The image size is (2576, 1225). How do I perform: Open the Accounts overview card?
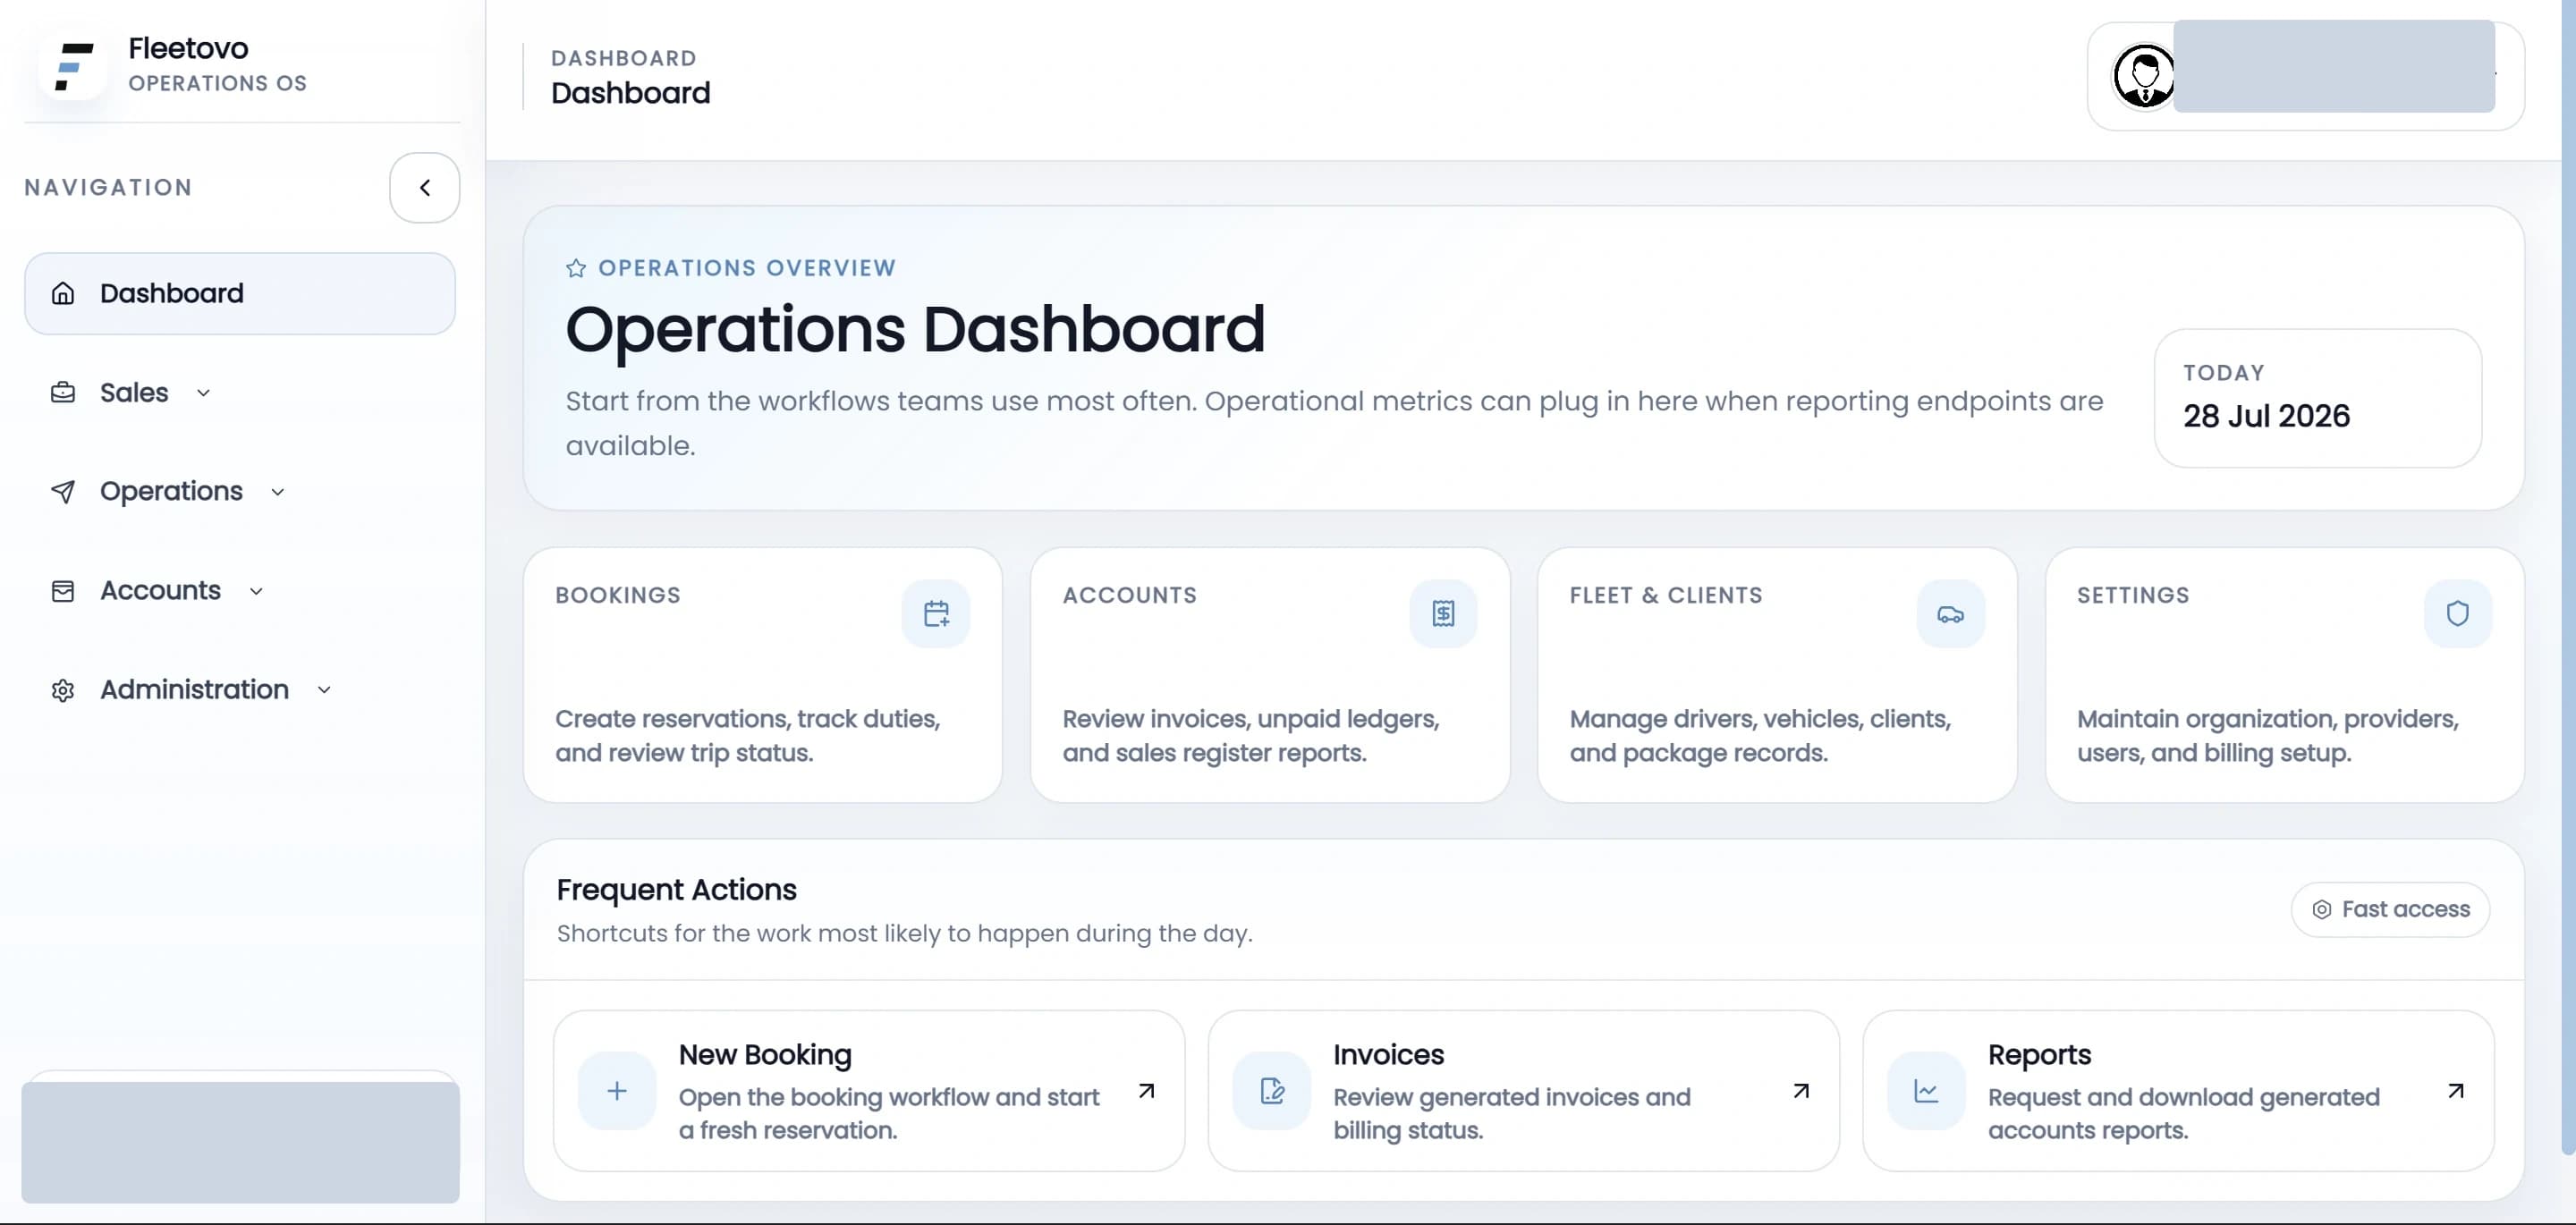[1270, 675]
